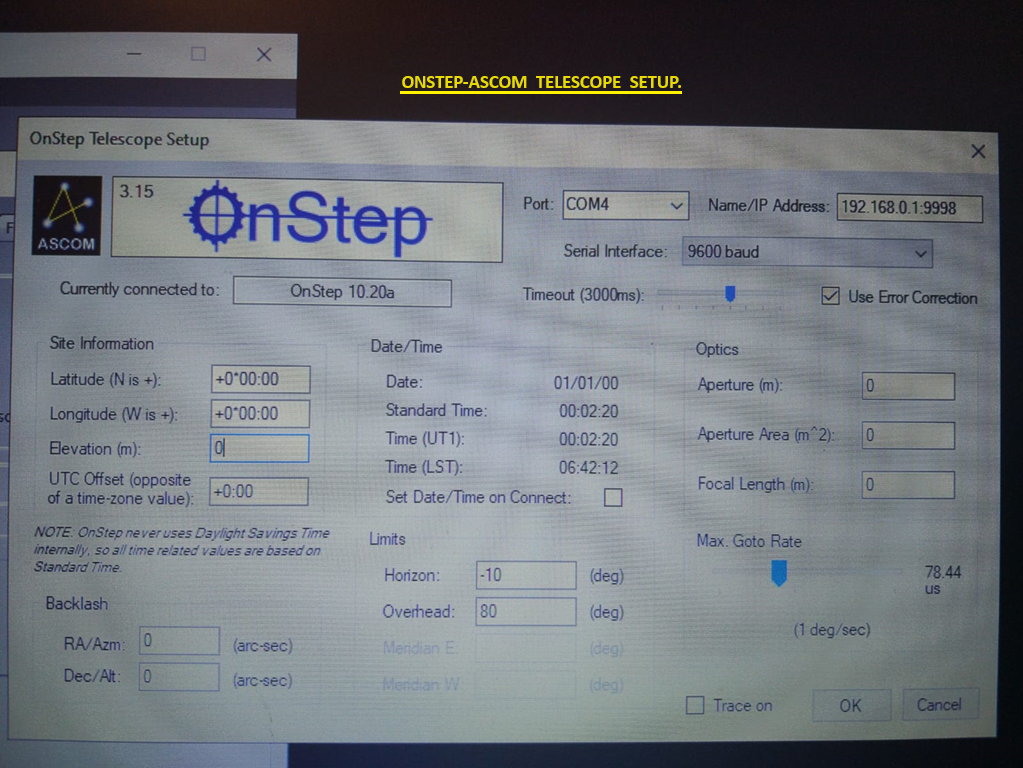1023x768 pixels.
Task: Click the Standard Time value 00:02:20
Action: 588,412
